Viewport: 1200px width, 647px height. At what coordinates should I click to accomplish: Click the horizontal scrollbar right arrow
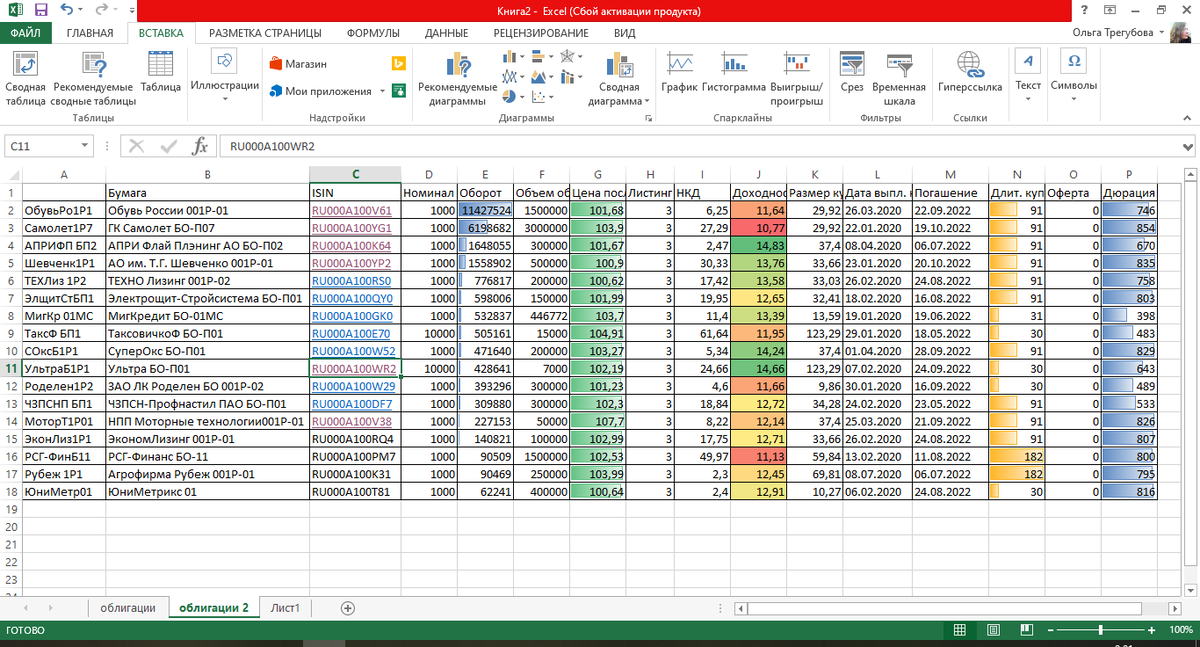pos(1177,608)
